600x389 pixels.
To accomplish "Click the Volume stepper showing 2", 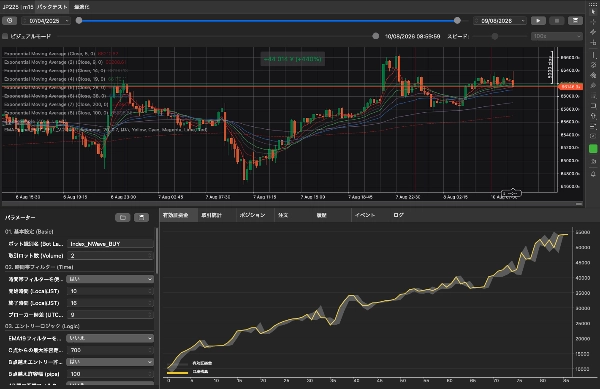I will (110, 256).
